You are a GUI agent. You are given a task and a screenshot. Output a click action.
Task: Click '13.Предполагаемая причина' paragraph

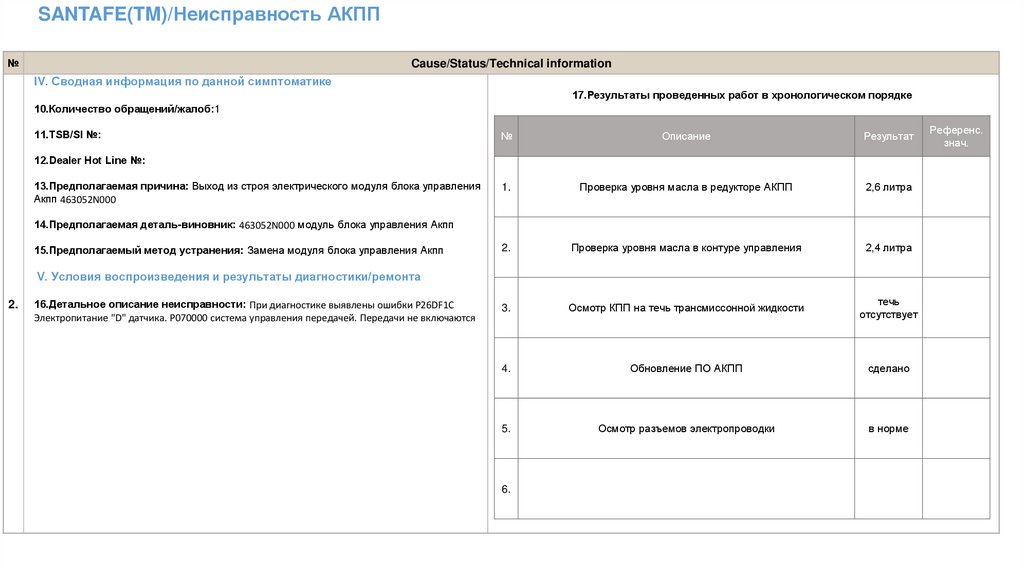click(x=257, y=193)
